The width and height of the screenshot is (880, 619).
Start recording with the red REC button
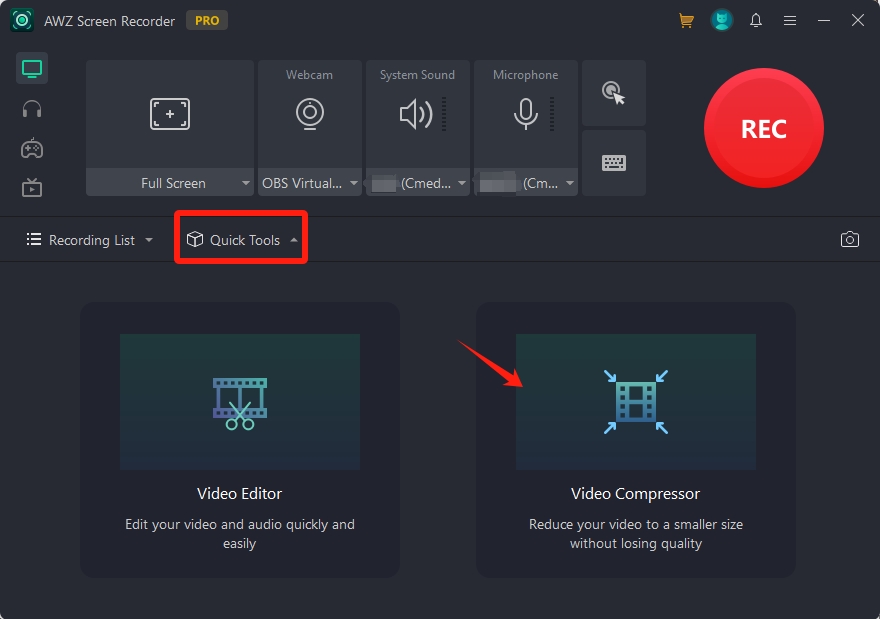[763, 128]
